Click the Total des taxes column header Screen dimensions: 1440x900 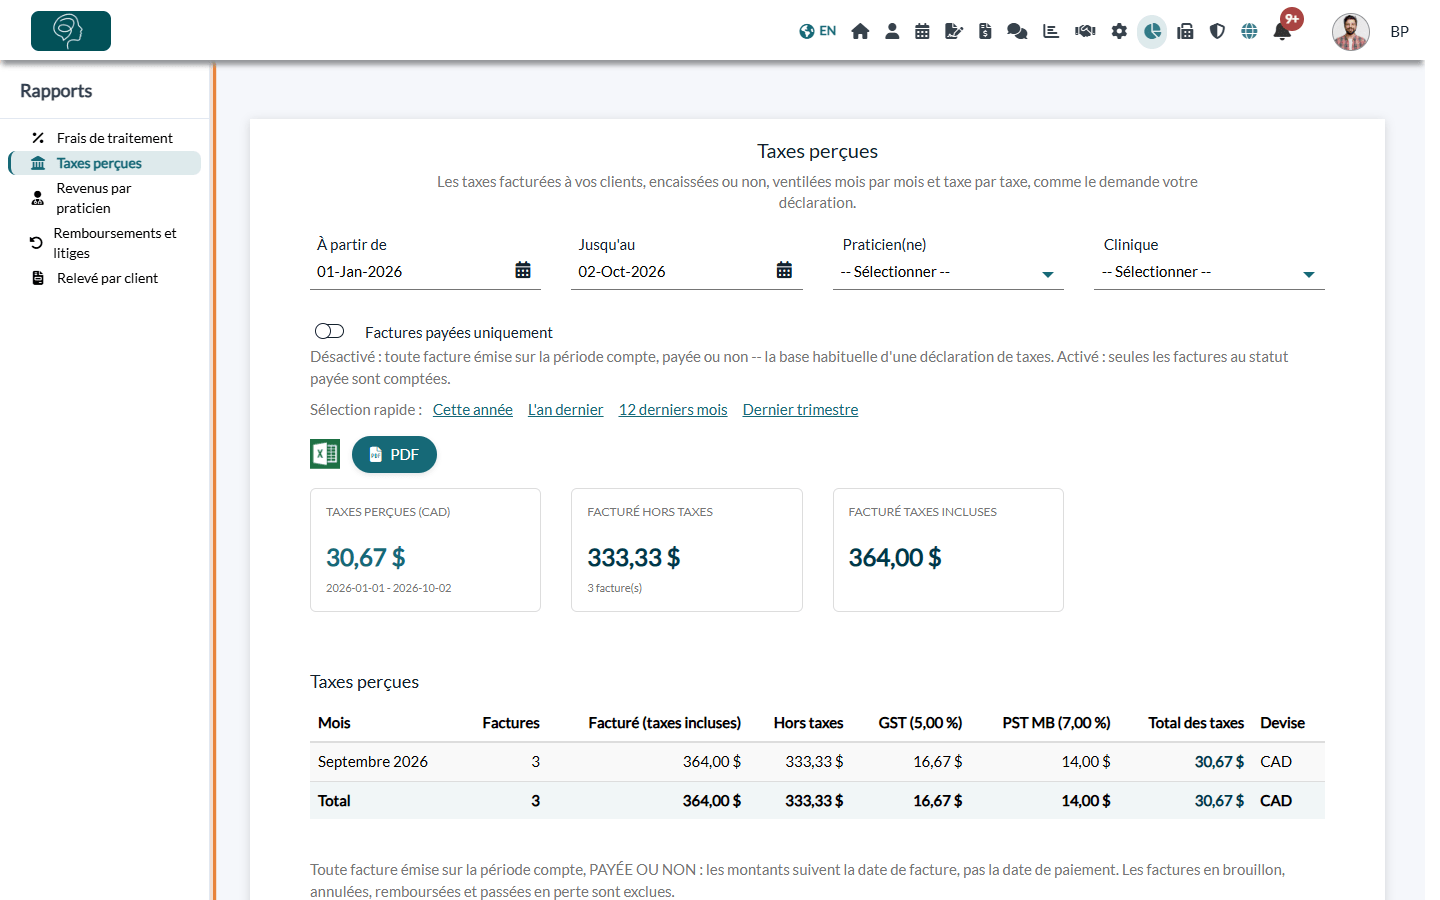(1196, 723)
